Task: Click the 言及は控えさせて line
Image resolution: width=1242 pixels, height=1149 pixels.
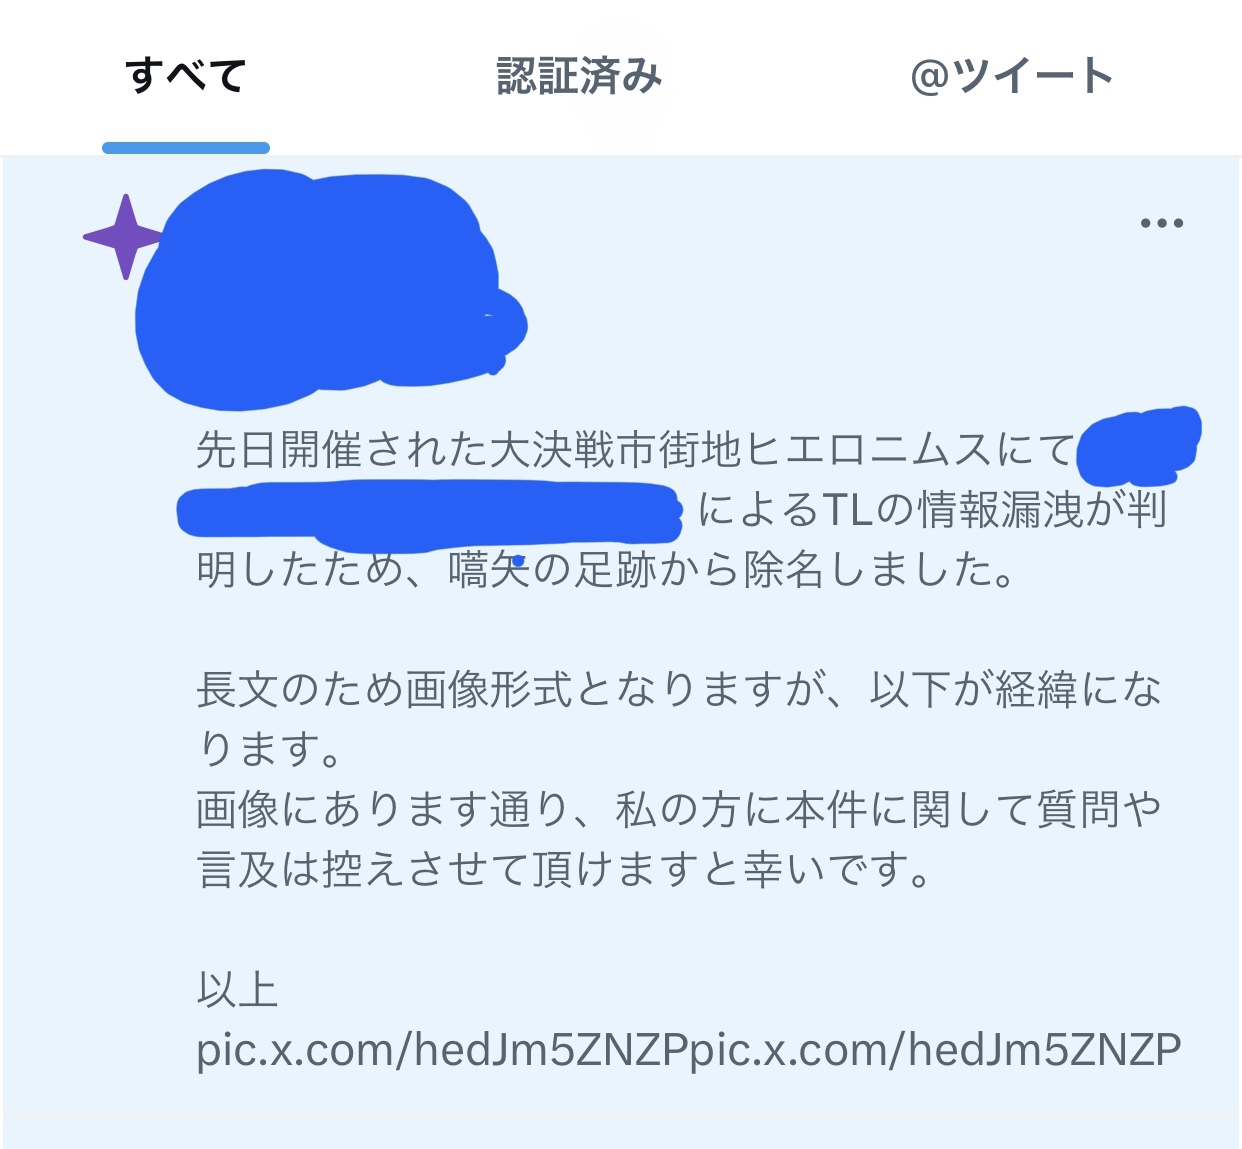Action: pyautogui.click(x=564, y=869)
